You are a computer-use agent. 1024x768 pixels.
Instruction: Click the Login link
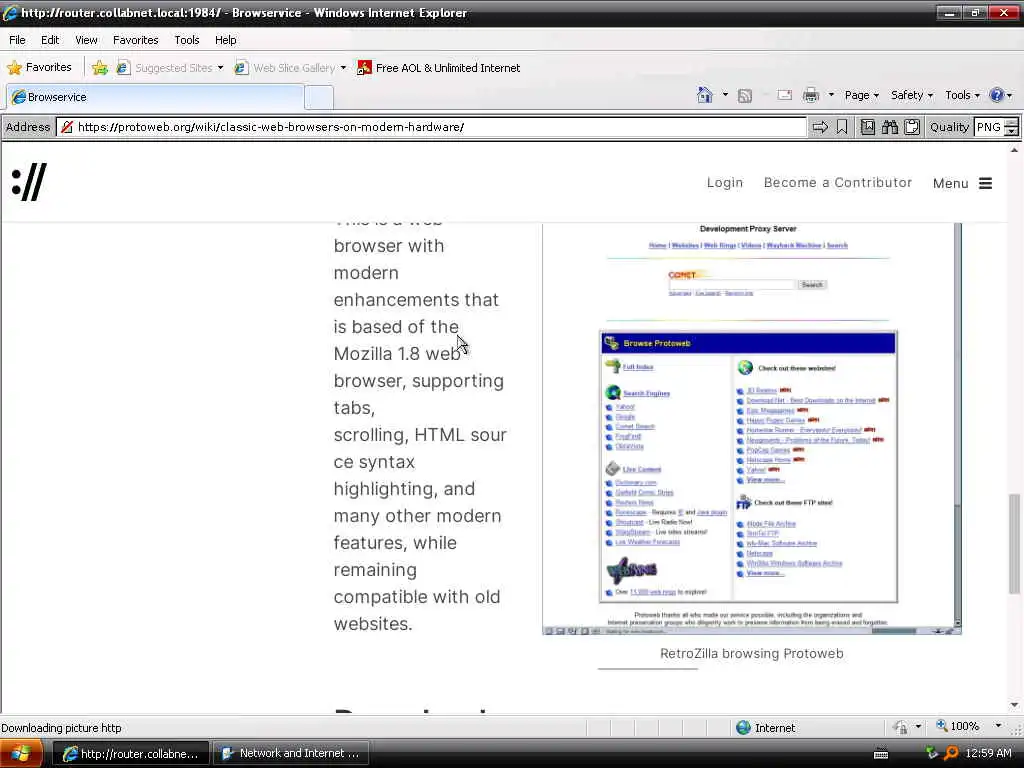point(725,183)
